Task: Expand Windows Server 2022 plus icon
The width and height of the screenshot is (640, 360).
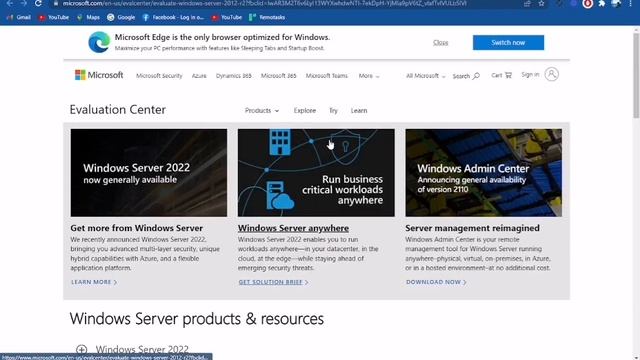Action: pos(82,349)
